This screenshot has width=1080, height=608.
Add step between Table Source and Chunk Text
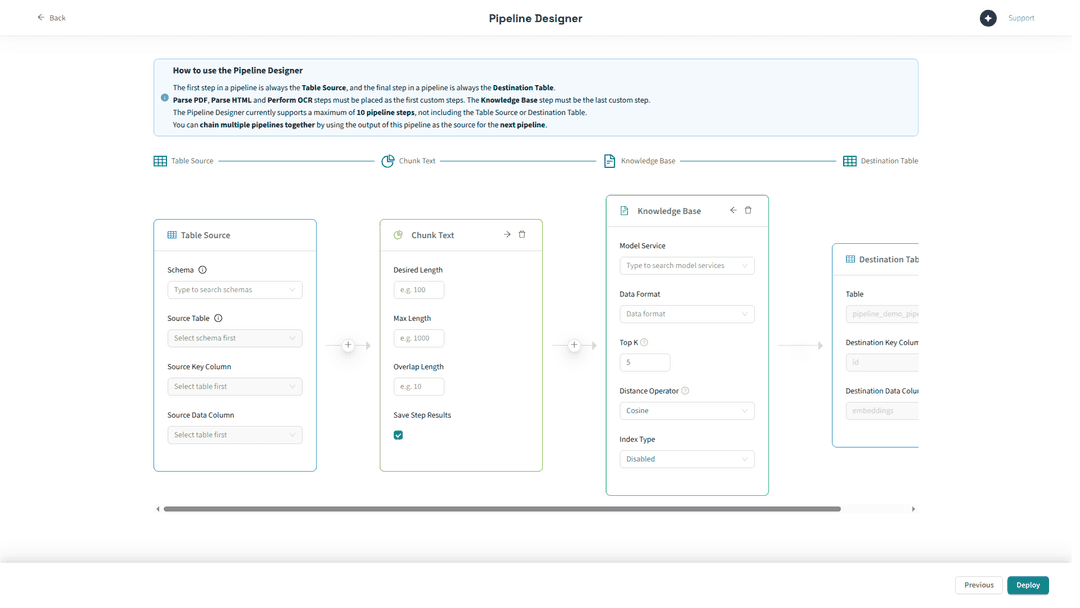(x=348, y=345)
